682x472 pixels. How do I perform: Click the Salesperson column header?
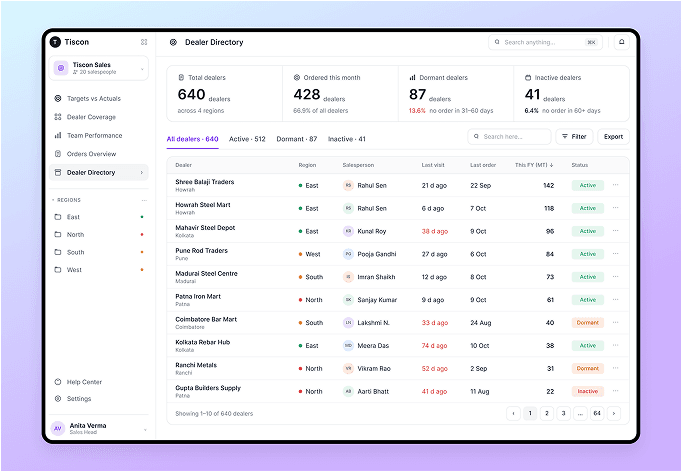[x=358, y=165]
